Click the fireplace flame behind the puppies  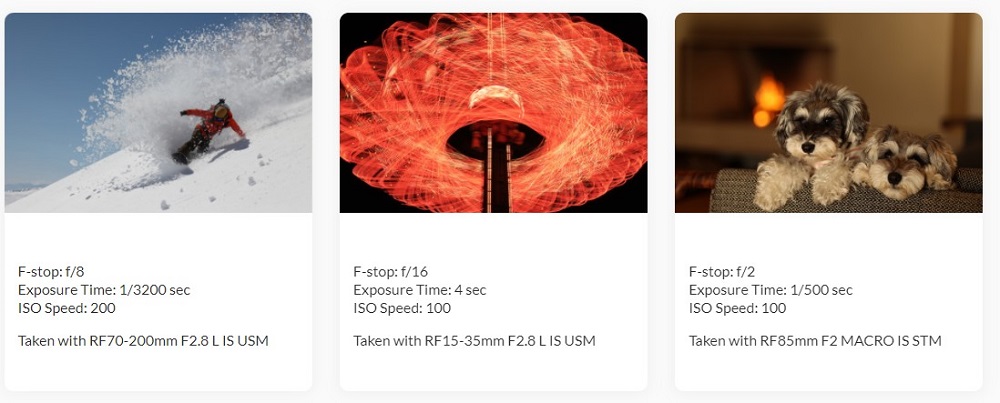pos(768,100)
